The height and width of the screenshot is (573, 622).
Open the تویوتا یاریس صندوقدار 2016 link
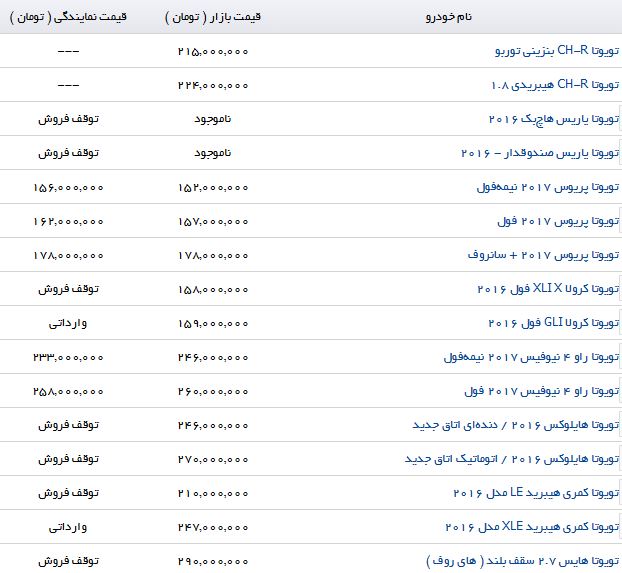click(x=540, y=153)
